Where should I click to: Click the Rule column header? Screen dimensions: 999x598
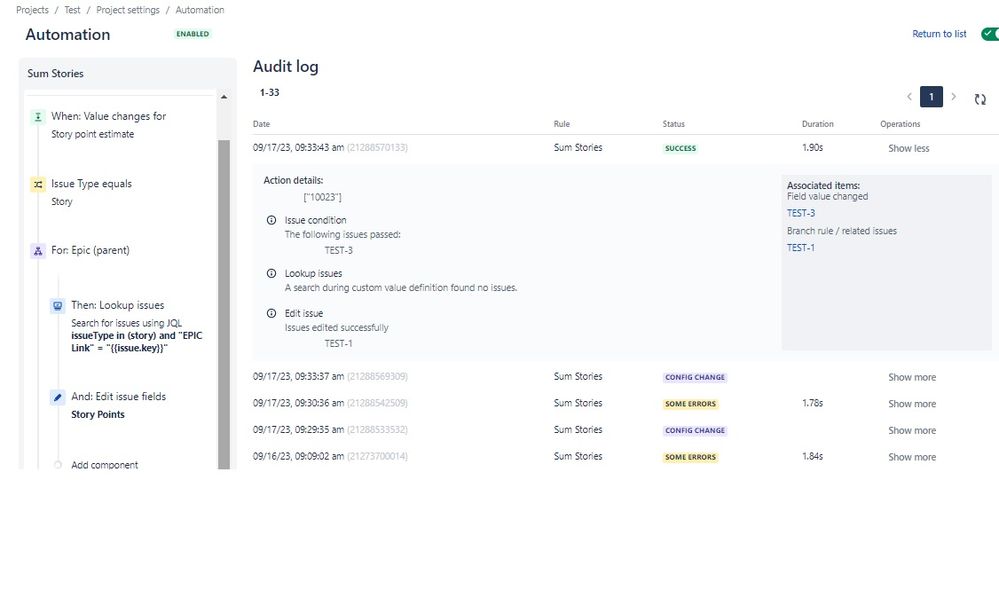[561, 124]
